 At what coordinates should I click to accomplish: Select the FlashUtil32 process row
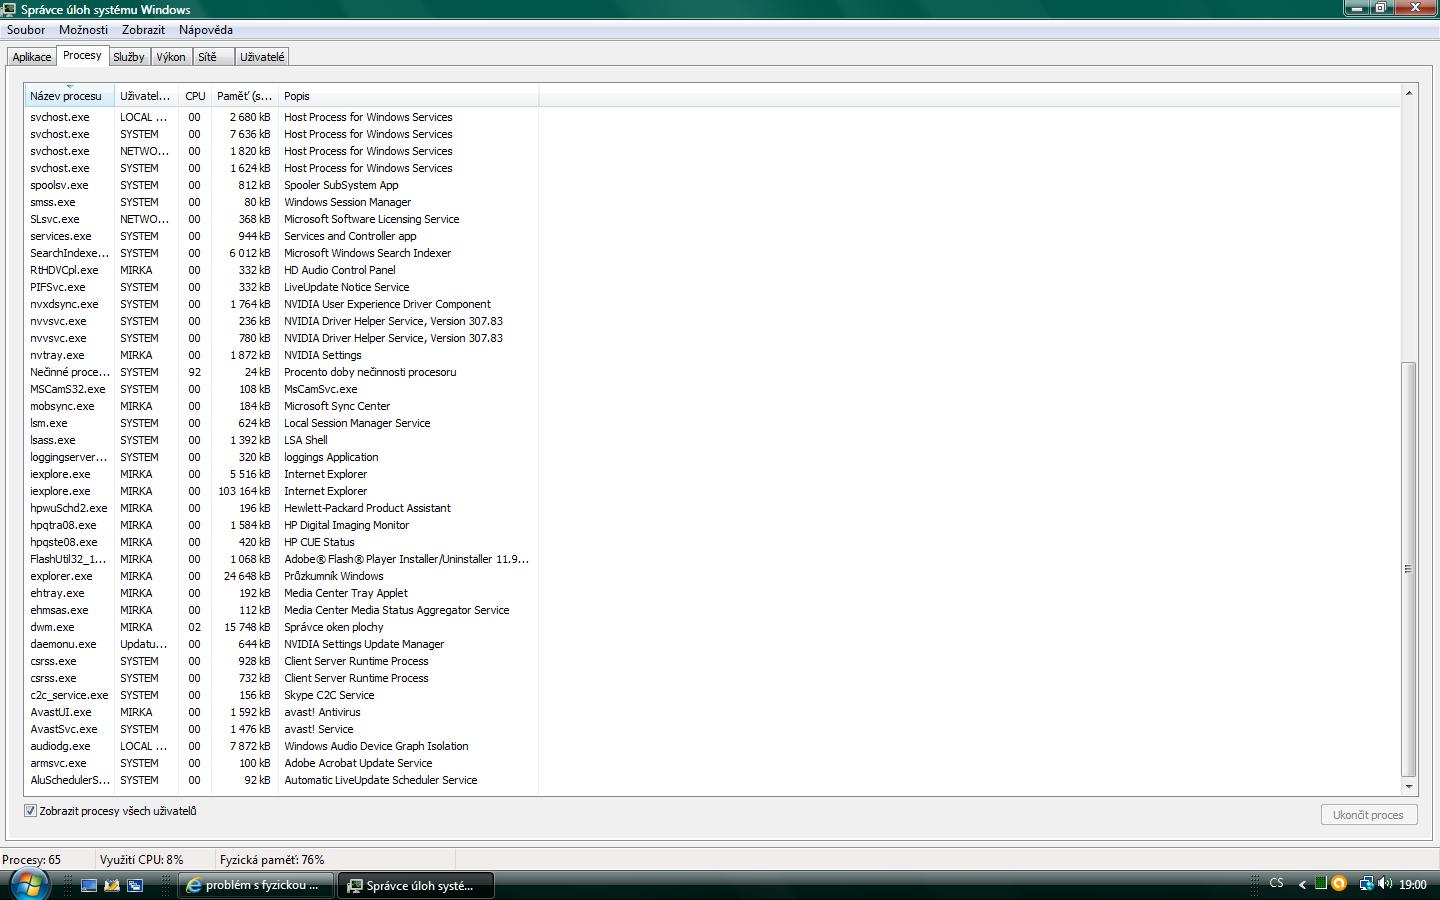[280, 559]
